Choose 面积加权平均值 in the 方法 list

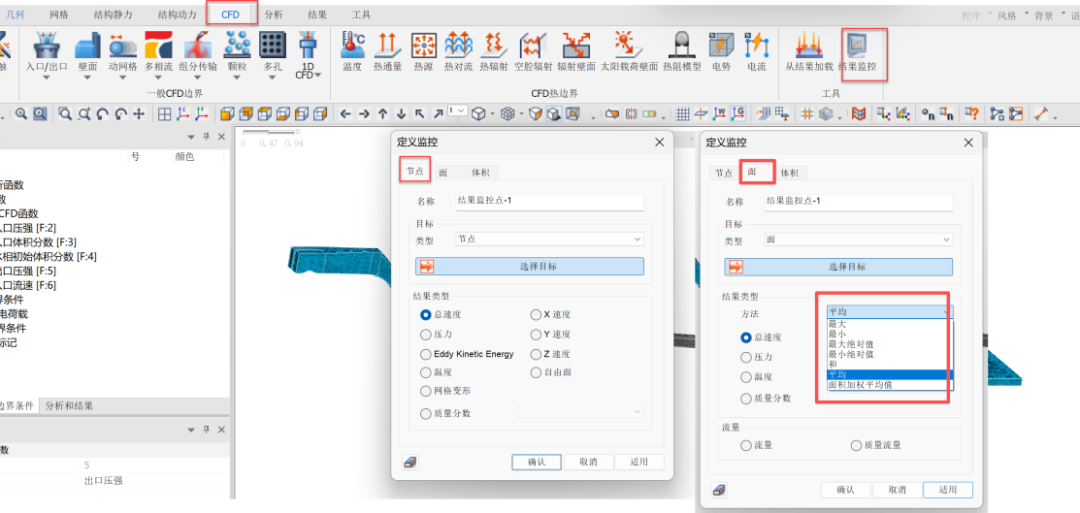(x=890, y=385)
